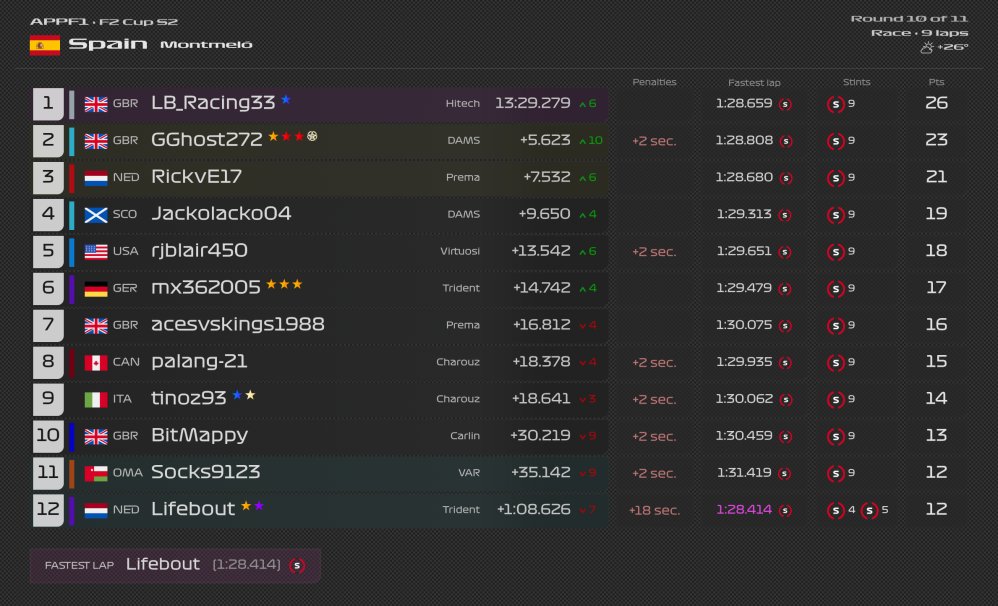The width and height of the screenshot is (998, 606).
Task: Click the red down arrow for BitMappy
Action: pyautogui.click(x=582, y=437)
